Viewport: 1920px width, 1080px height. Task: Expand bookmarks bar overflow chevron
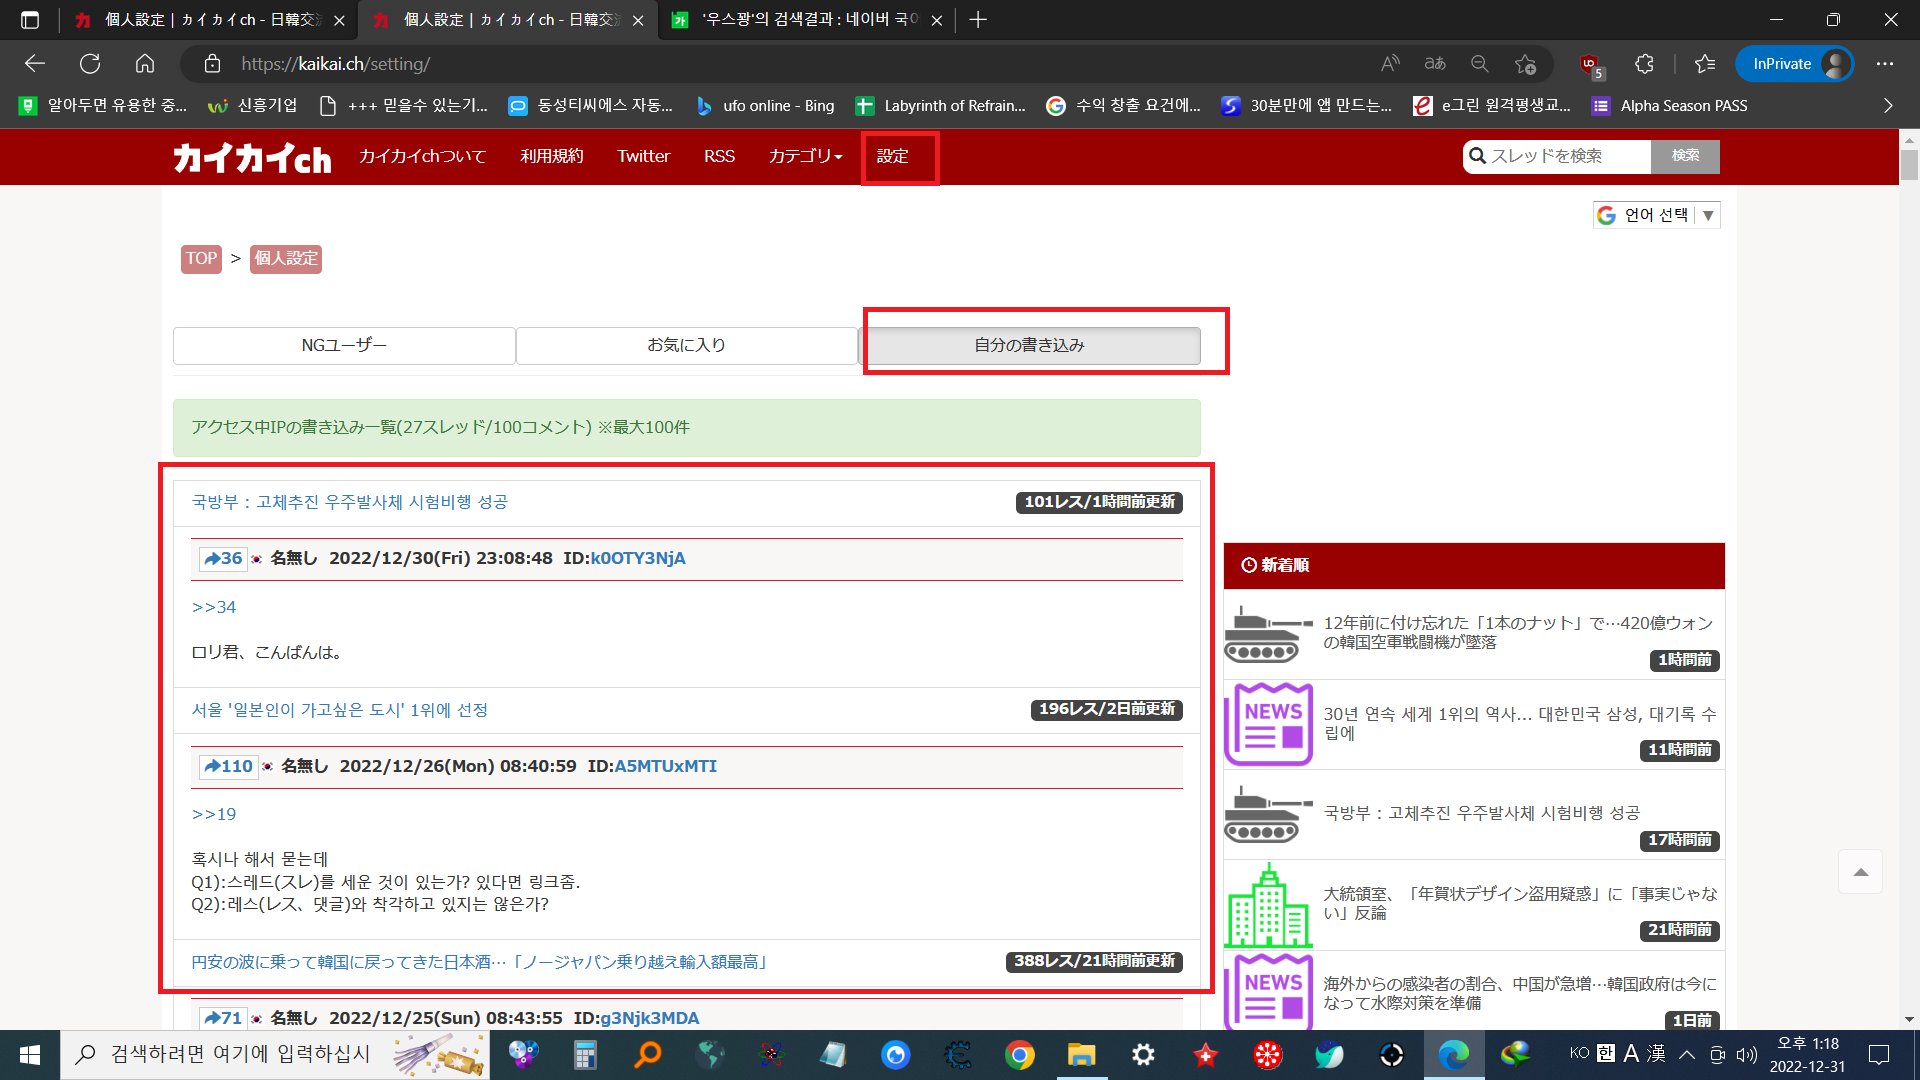click(1888, 106)
